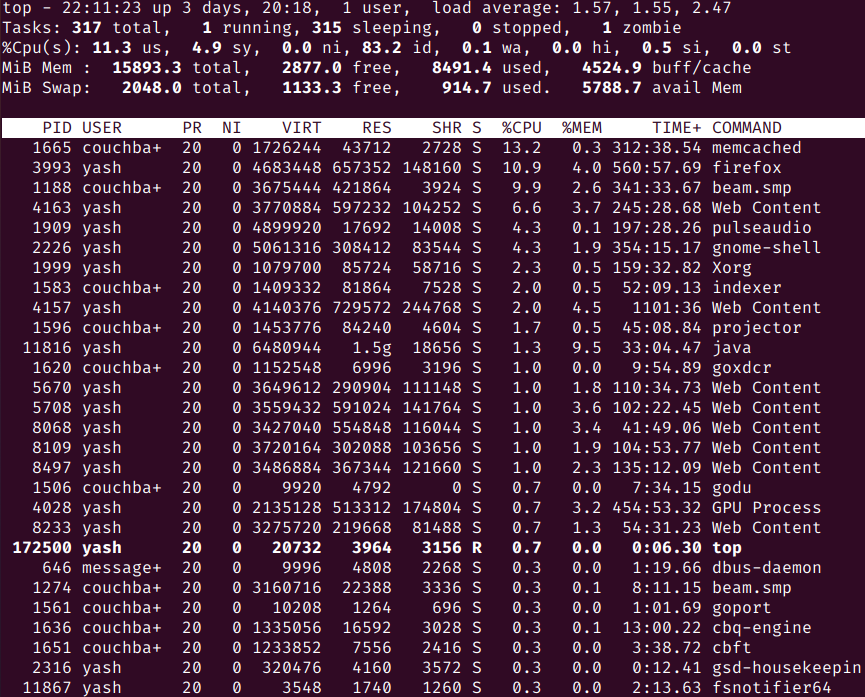The width and height of the screenshot is (865, 697).
Task: Click the %CPU column header
Action: click(x=521, y=128)
